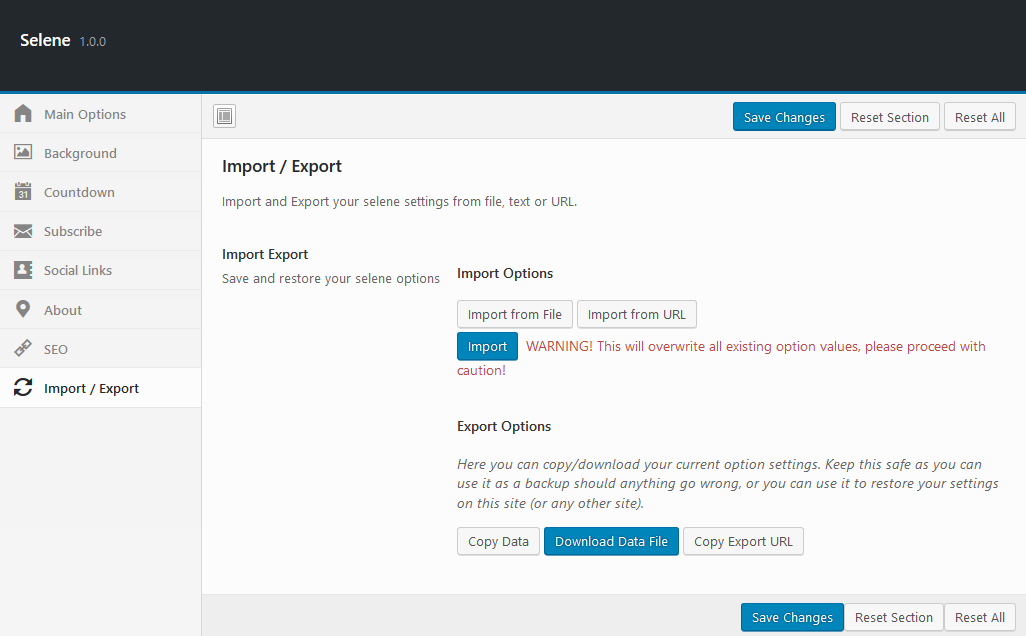Click the Social Links contact card icon
The image size is (1026, 636).
(23, 270)
